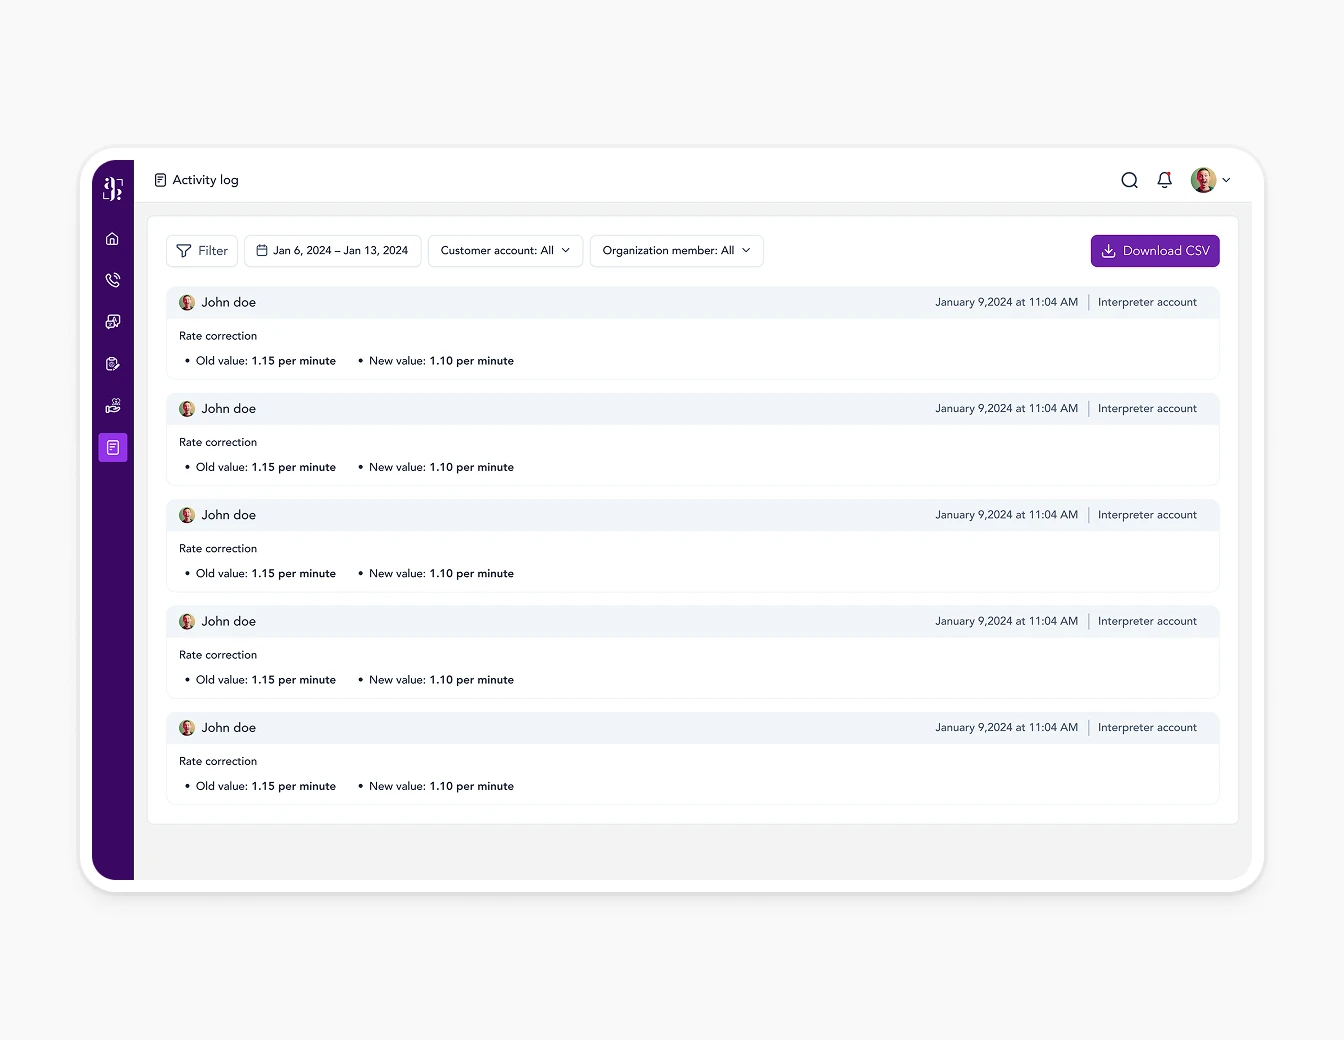This screenshot has height=1040, width=1344.
Task: Click the app logo at sidebar top
Action: (111, 187)
